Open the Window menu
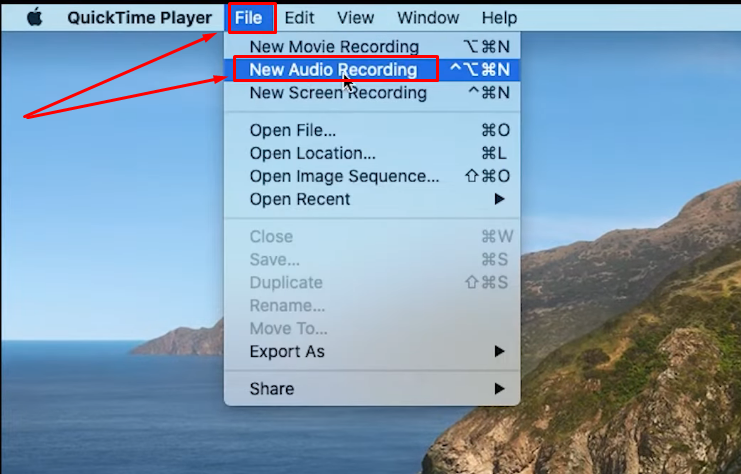The image size is (741, 474). (x=428, y=18)
